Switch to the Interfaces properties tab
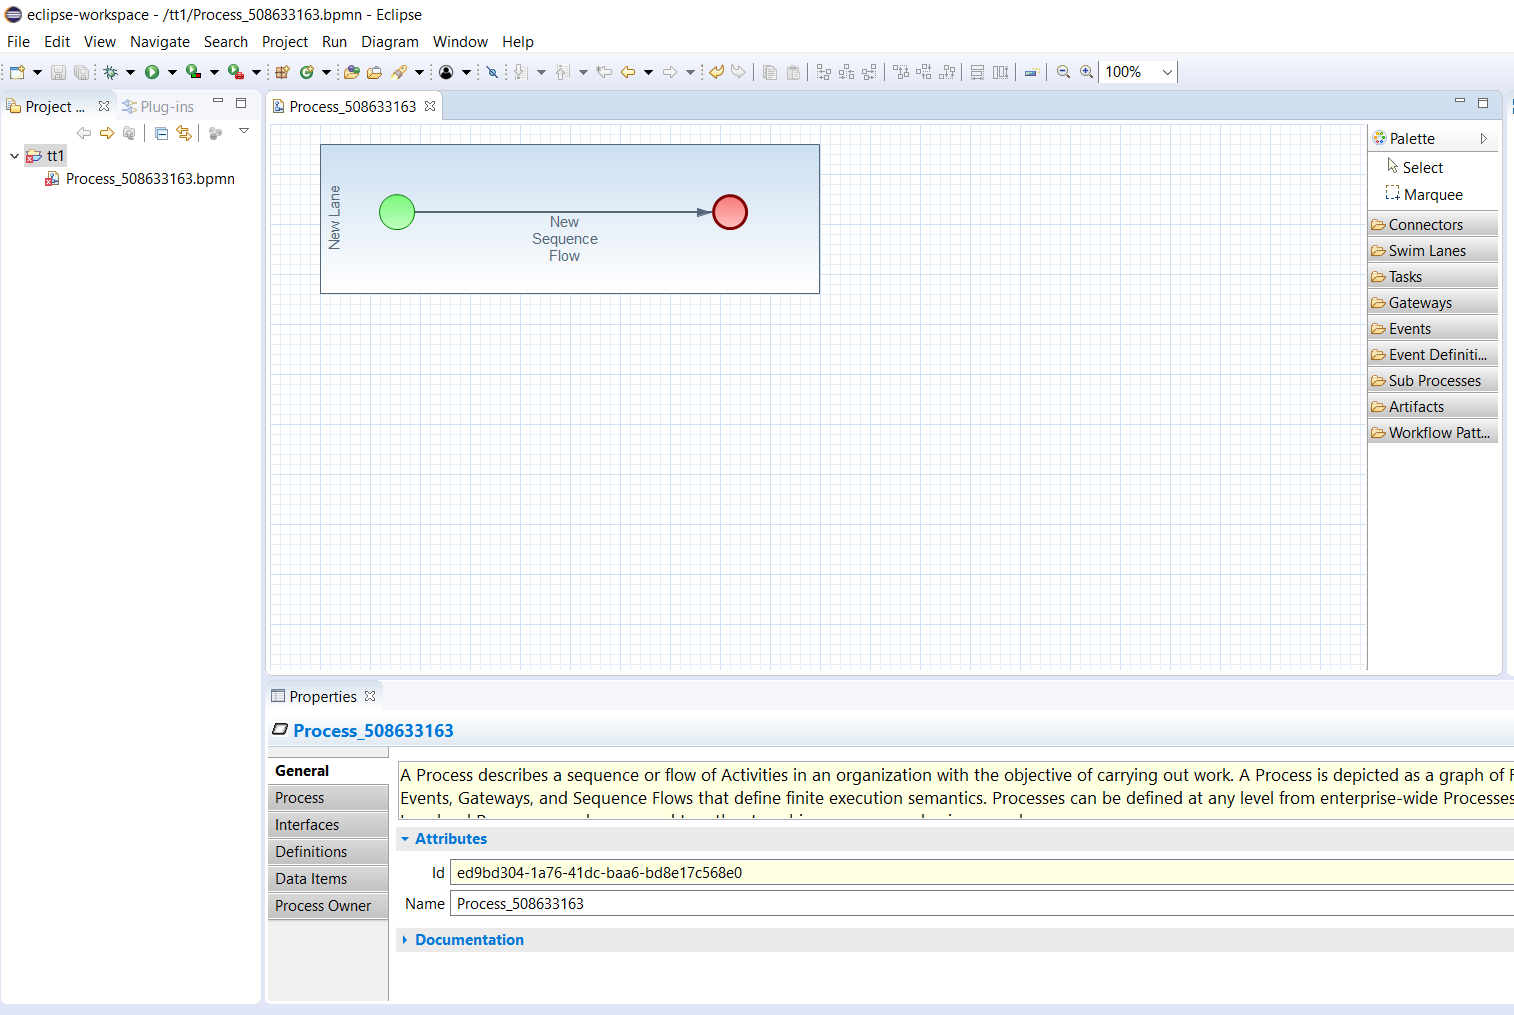 click(328, 825)
